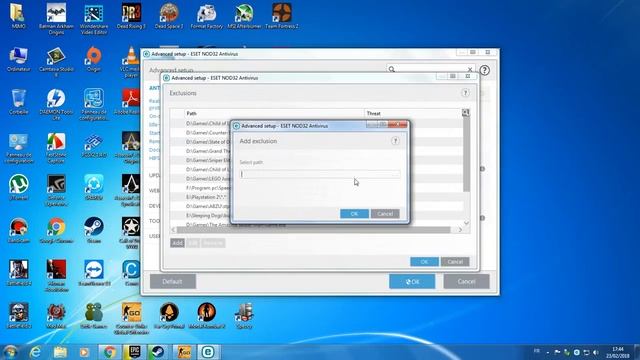Open Epic Games Launcher from the taskbar
The width and height of the screenshot is (640, 360).
pyautogui.click(x=134, y=352)
